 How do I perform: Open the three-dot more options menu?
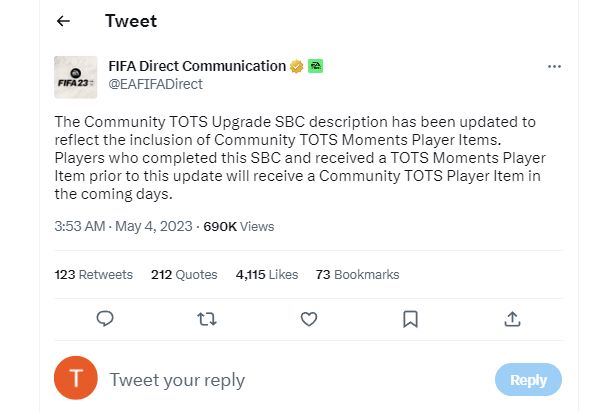[x=554, y=67]
